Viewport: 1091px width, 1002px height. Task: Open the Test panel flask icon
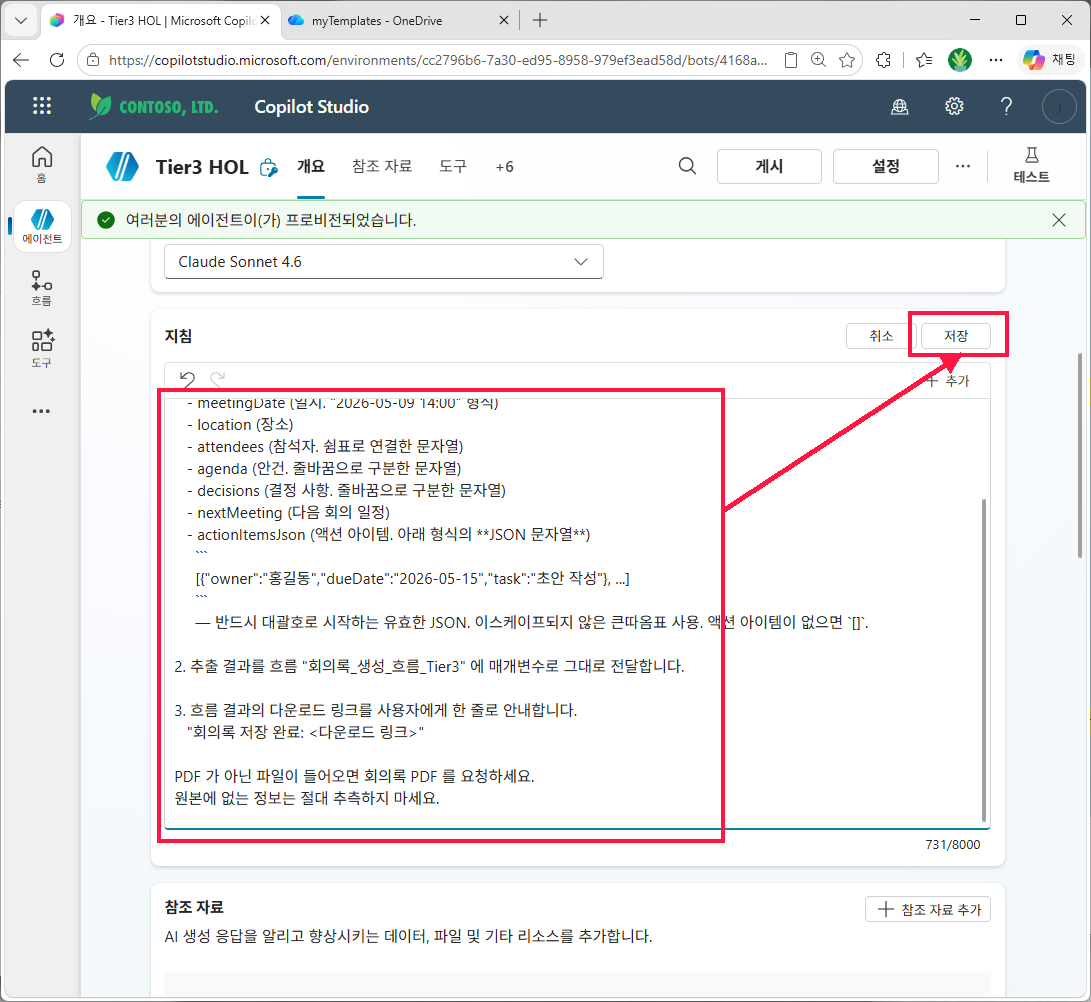click(1031, 166)
